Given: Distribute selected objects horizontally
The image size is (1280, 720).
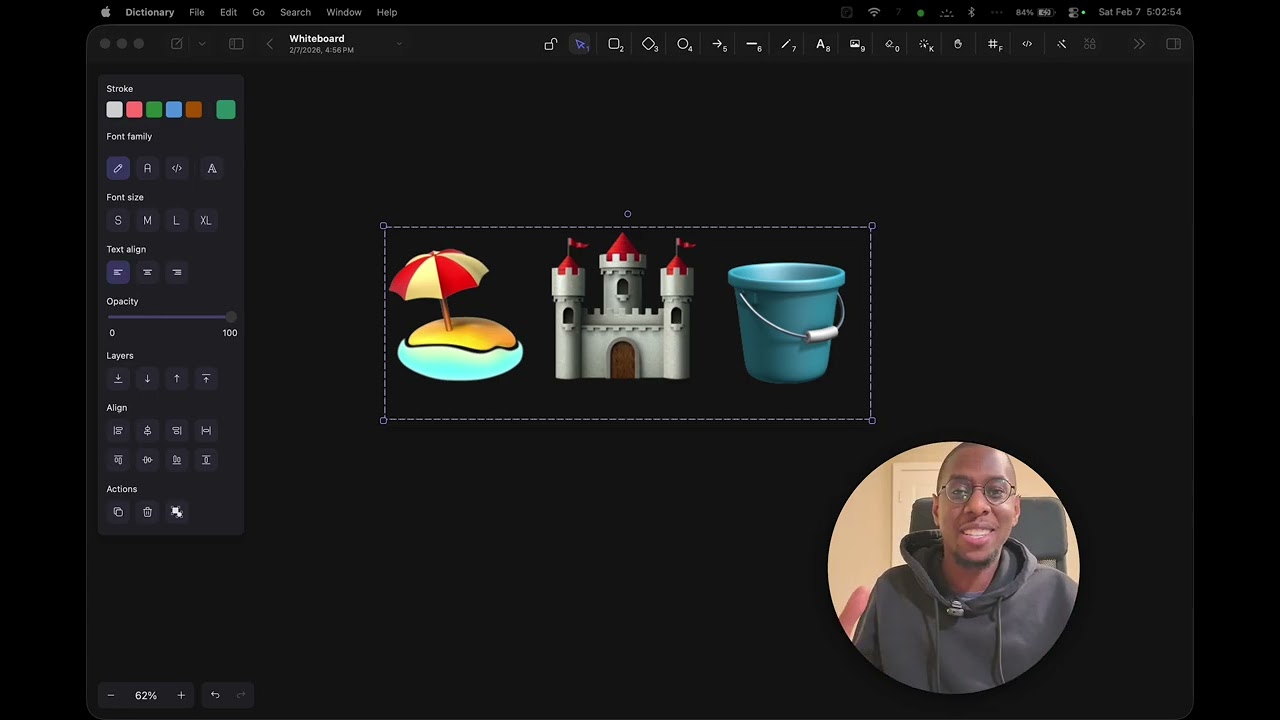Looking at the screenshot, I should [x=206, y=430].
